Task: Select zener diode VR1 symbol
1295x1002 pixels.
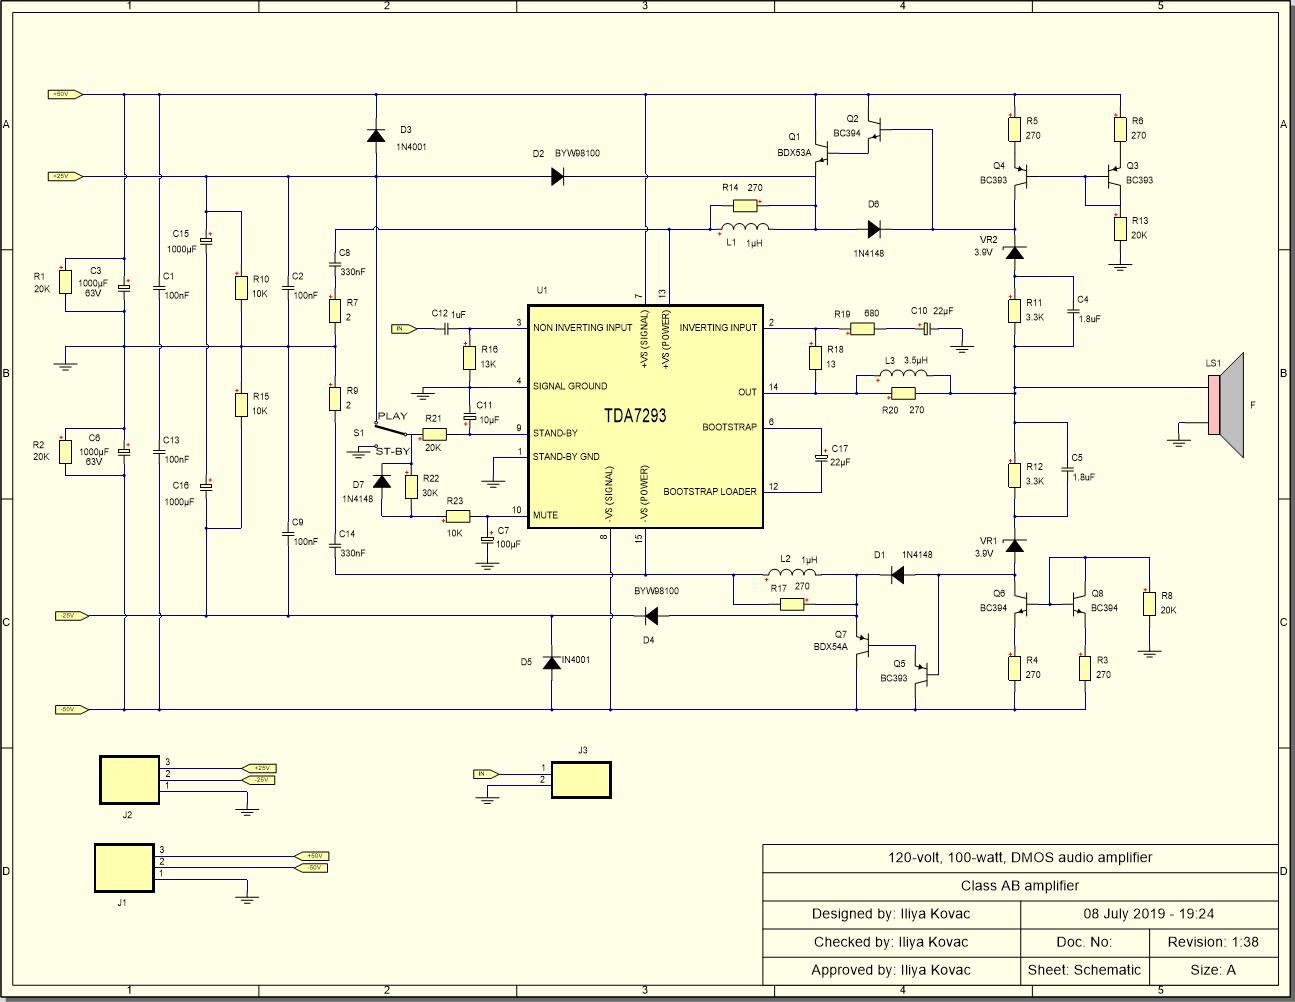Action: coord(1015,545)
